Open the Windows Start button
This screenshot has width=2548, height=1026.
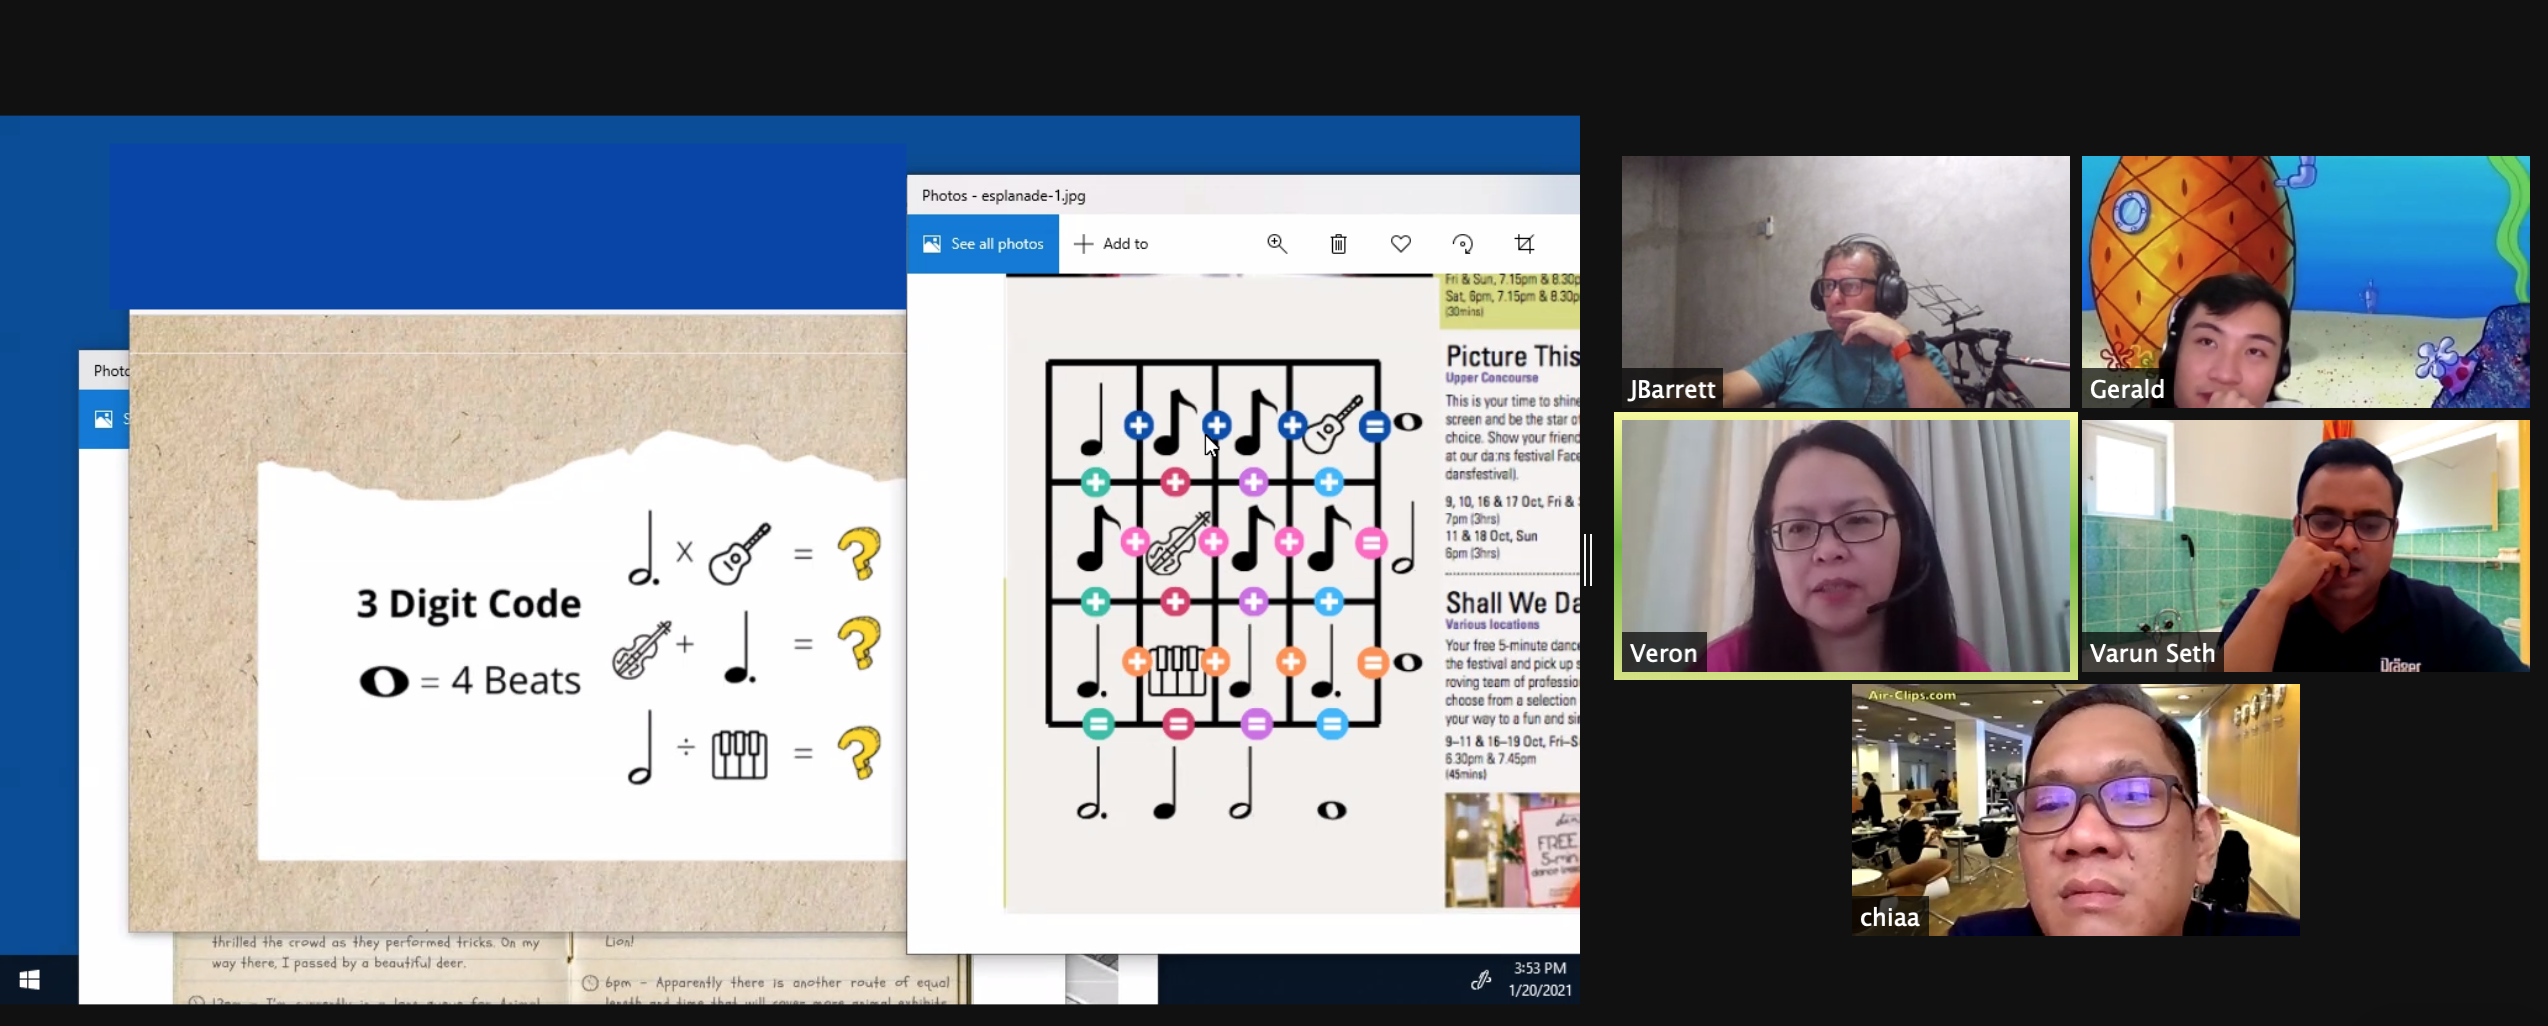point(29,980)
